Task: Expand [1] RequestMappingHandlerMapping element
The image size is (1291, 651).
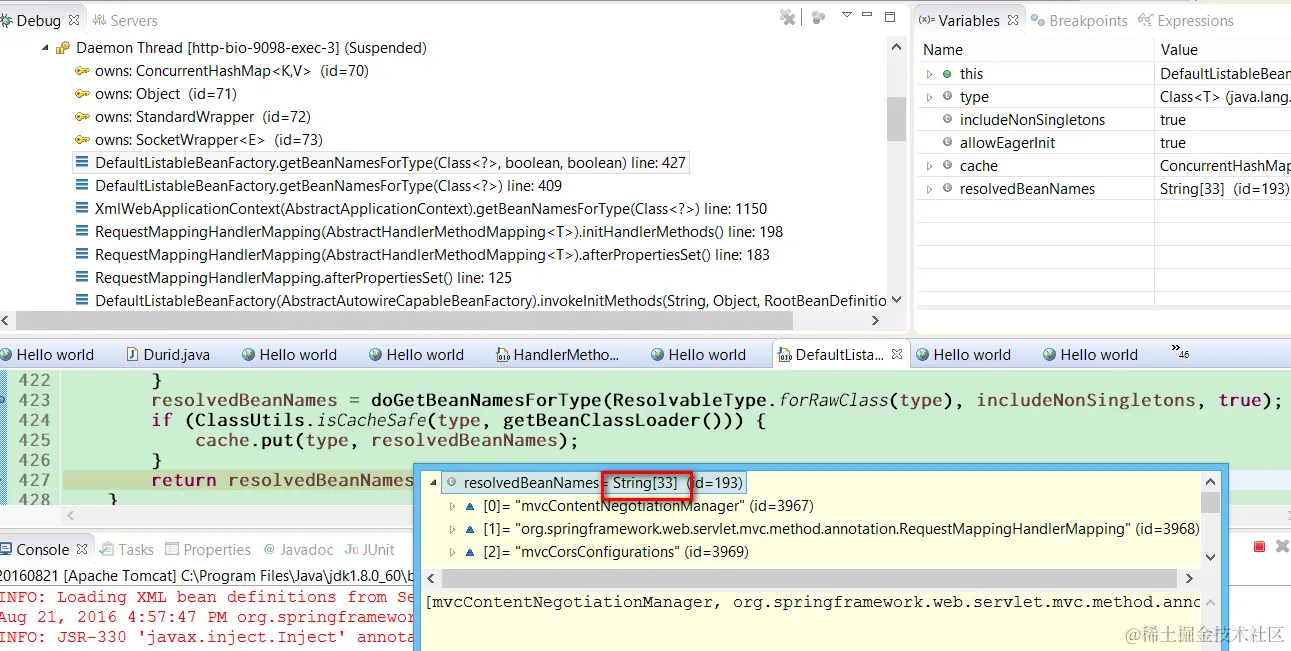Action: (x=453, y=529)
